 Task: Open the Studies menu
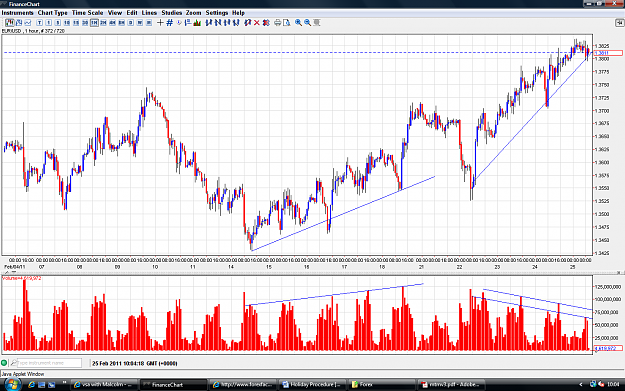tap(171, 13)
